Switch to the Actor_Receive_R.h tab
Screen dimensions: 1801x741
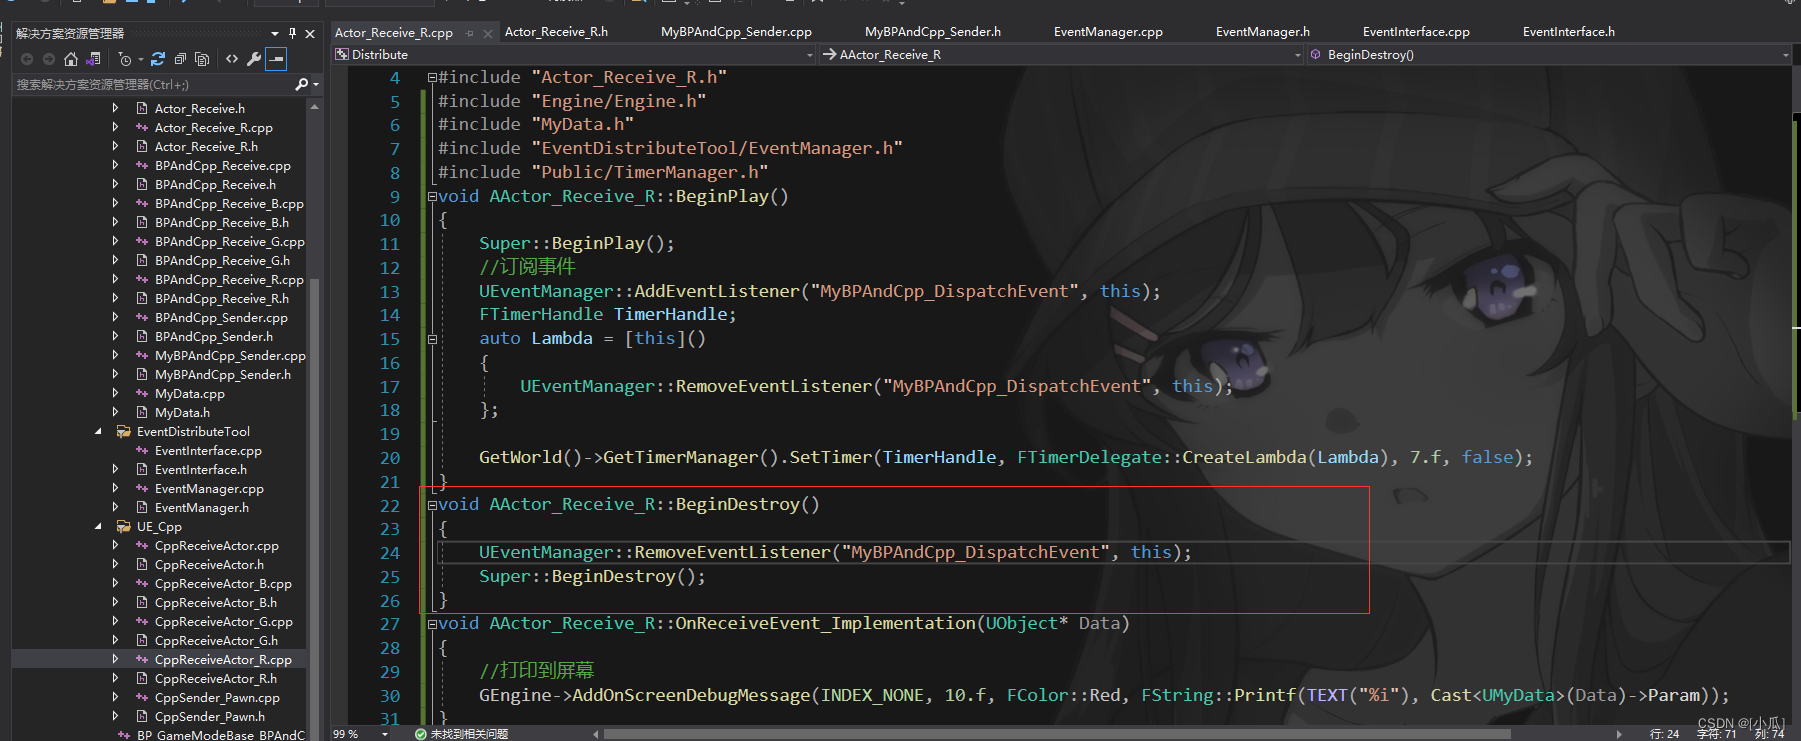coord(556,32)
